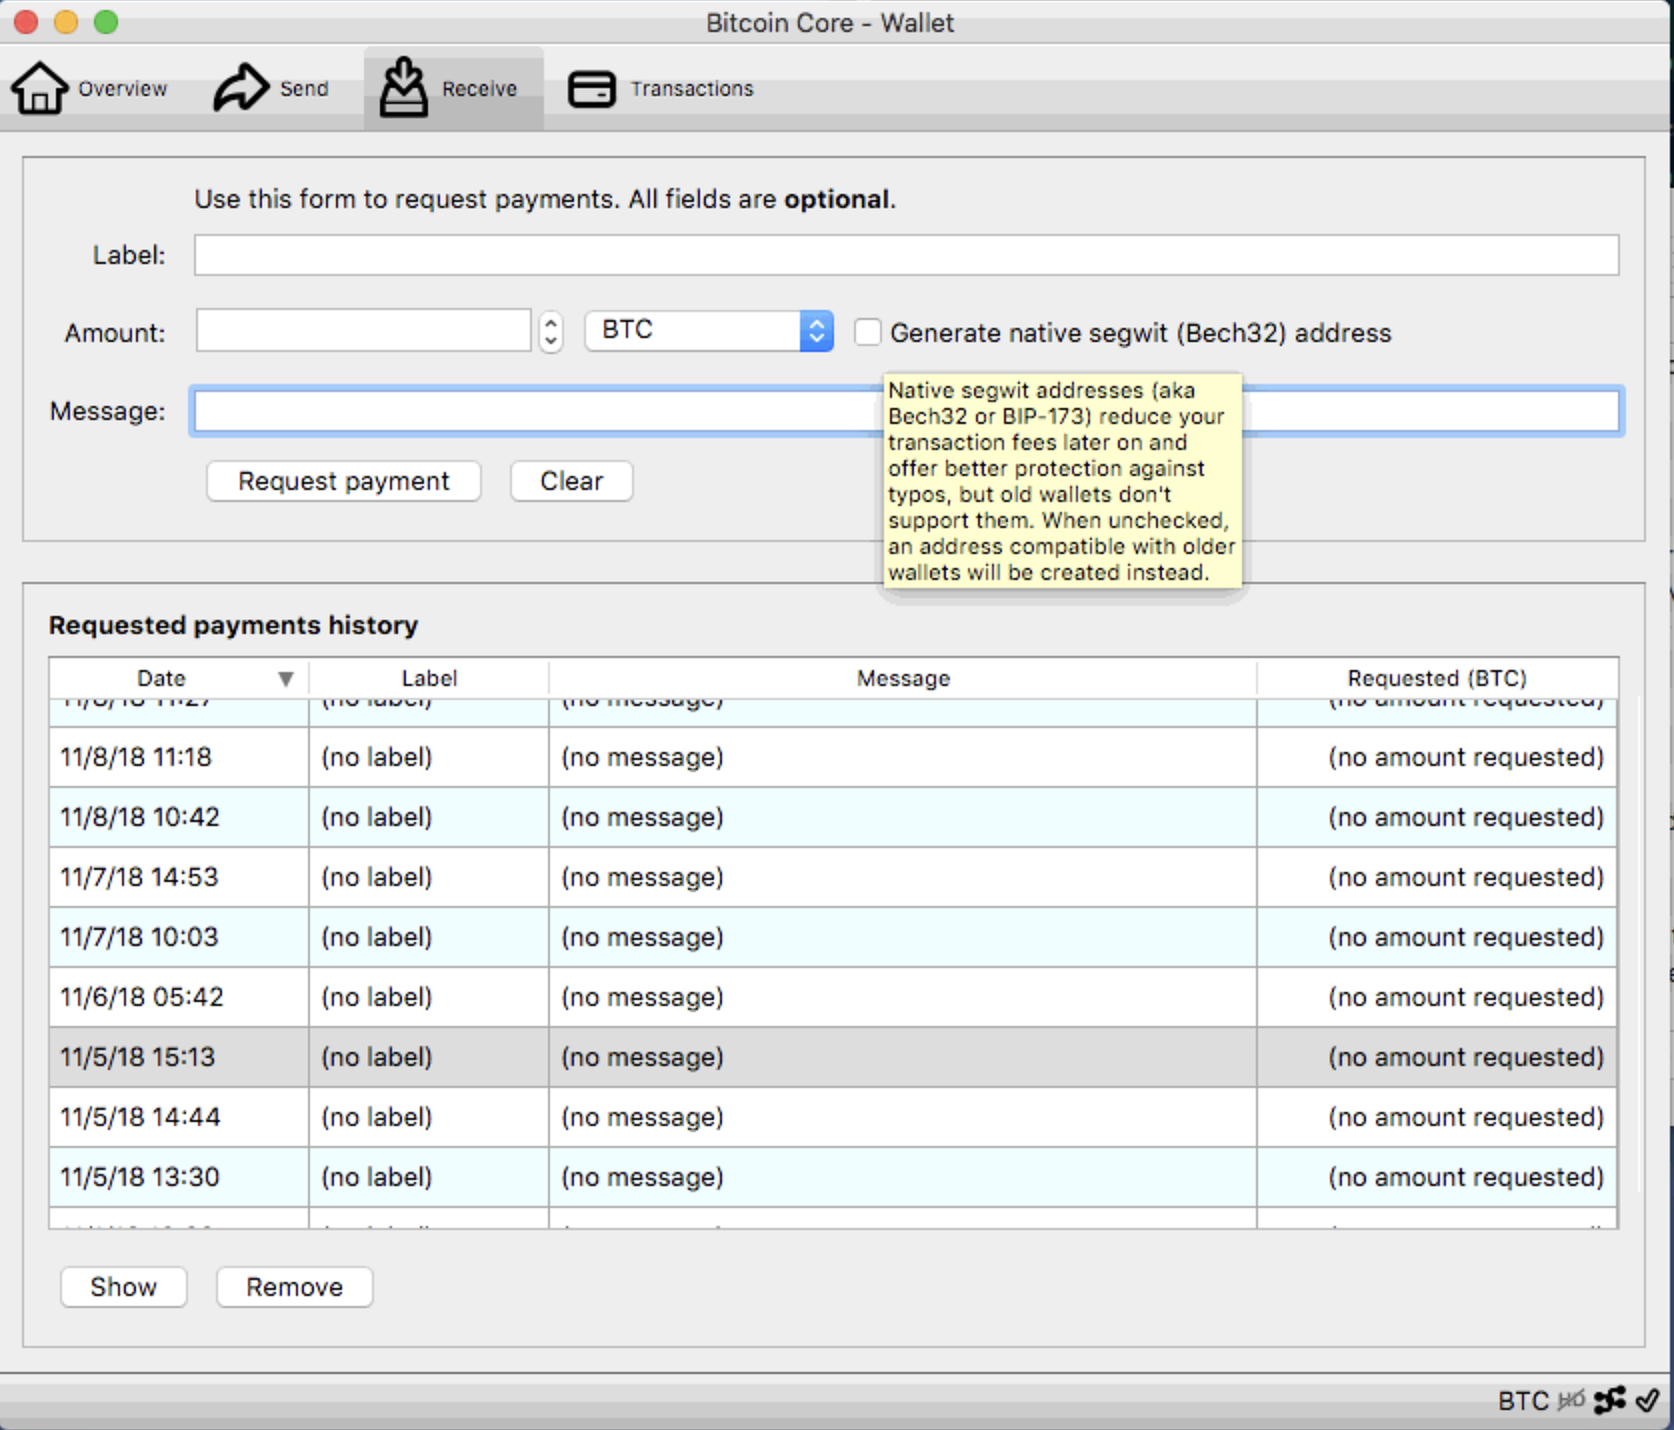This screenshot has width=1674, height=1430.
Task: Select the 11/7/18 10:03 payment request
Action: point(833,937)
